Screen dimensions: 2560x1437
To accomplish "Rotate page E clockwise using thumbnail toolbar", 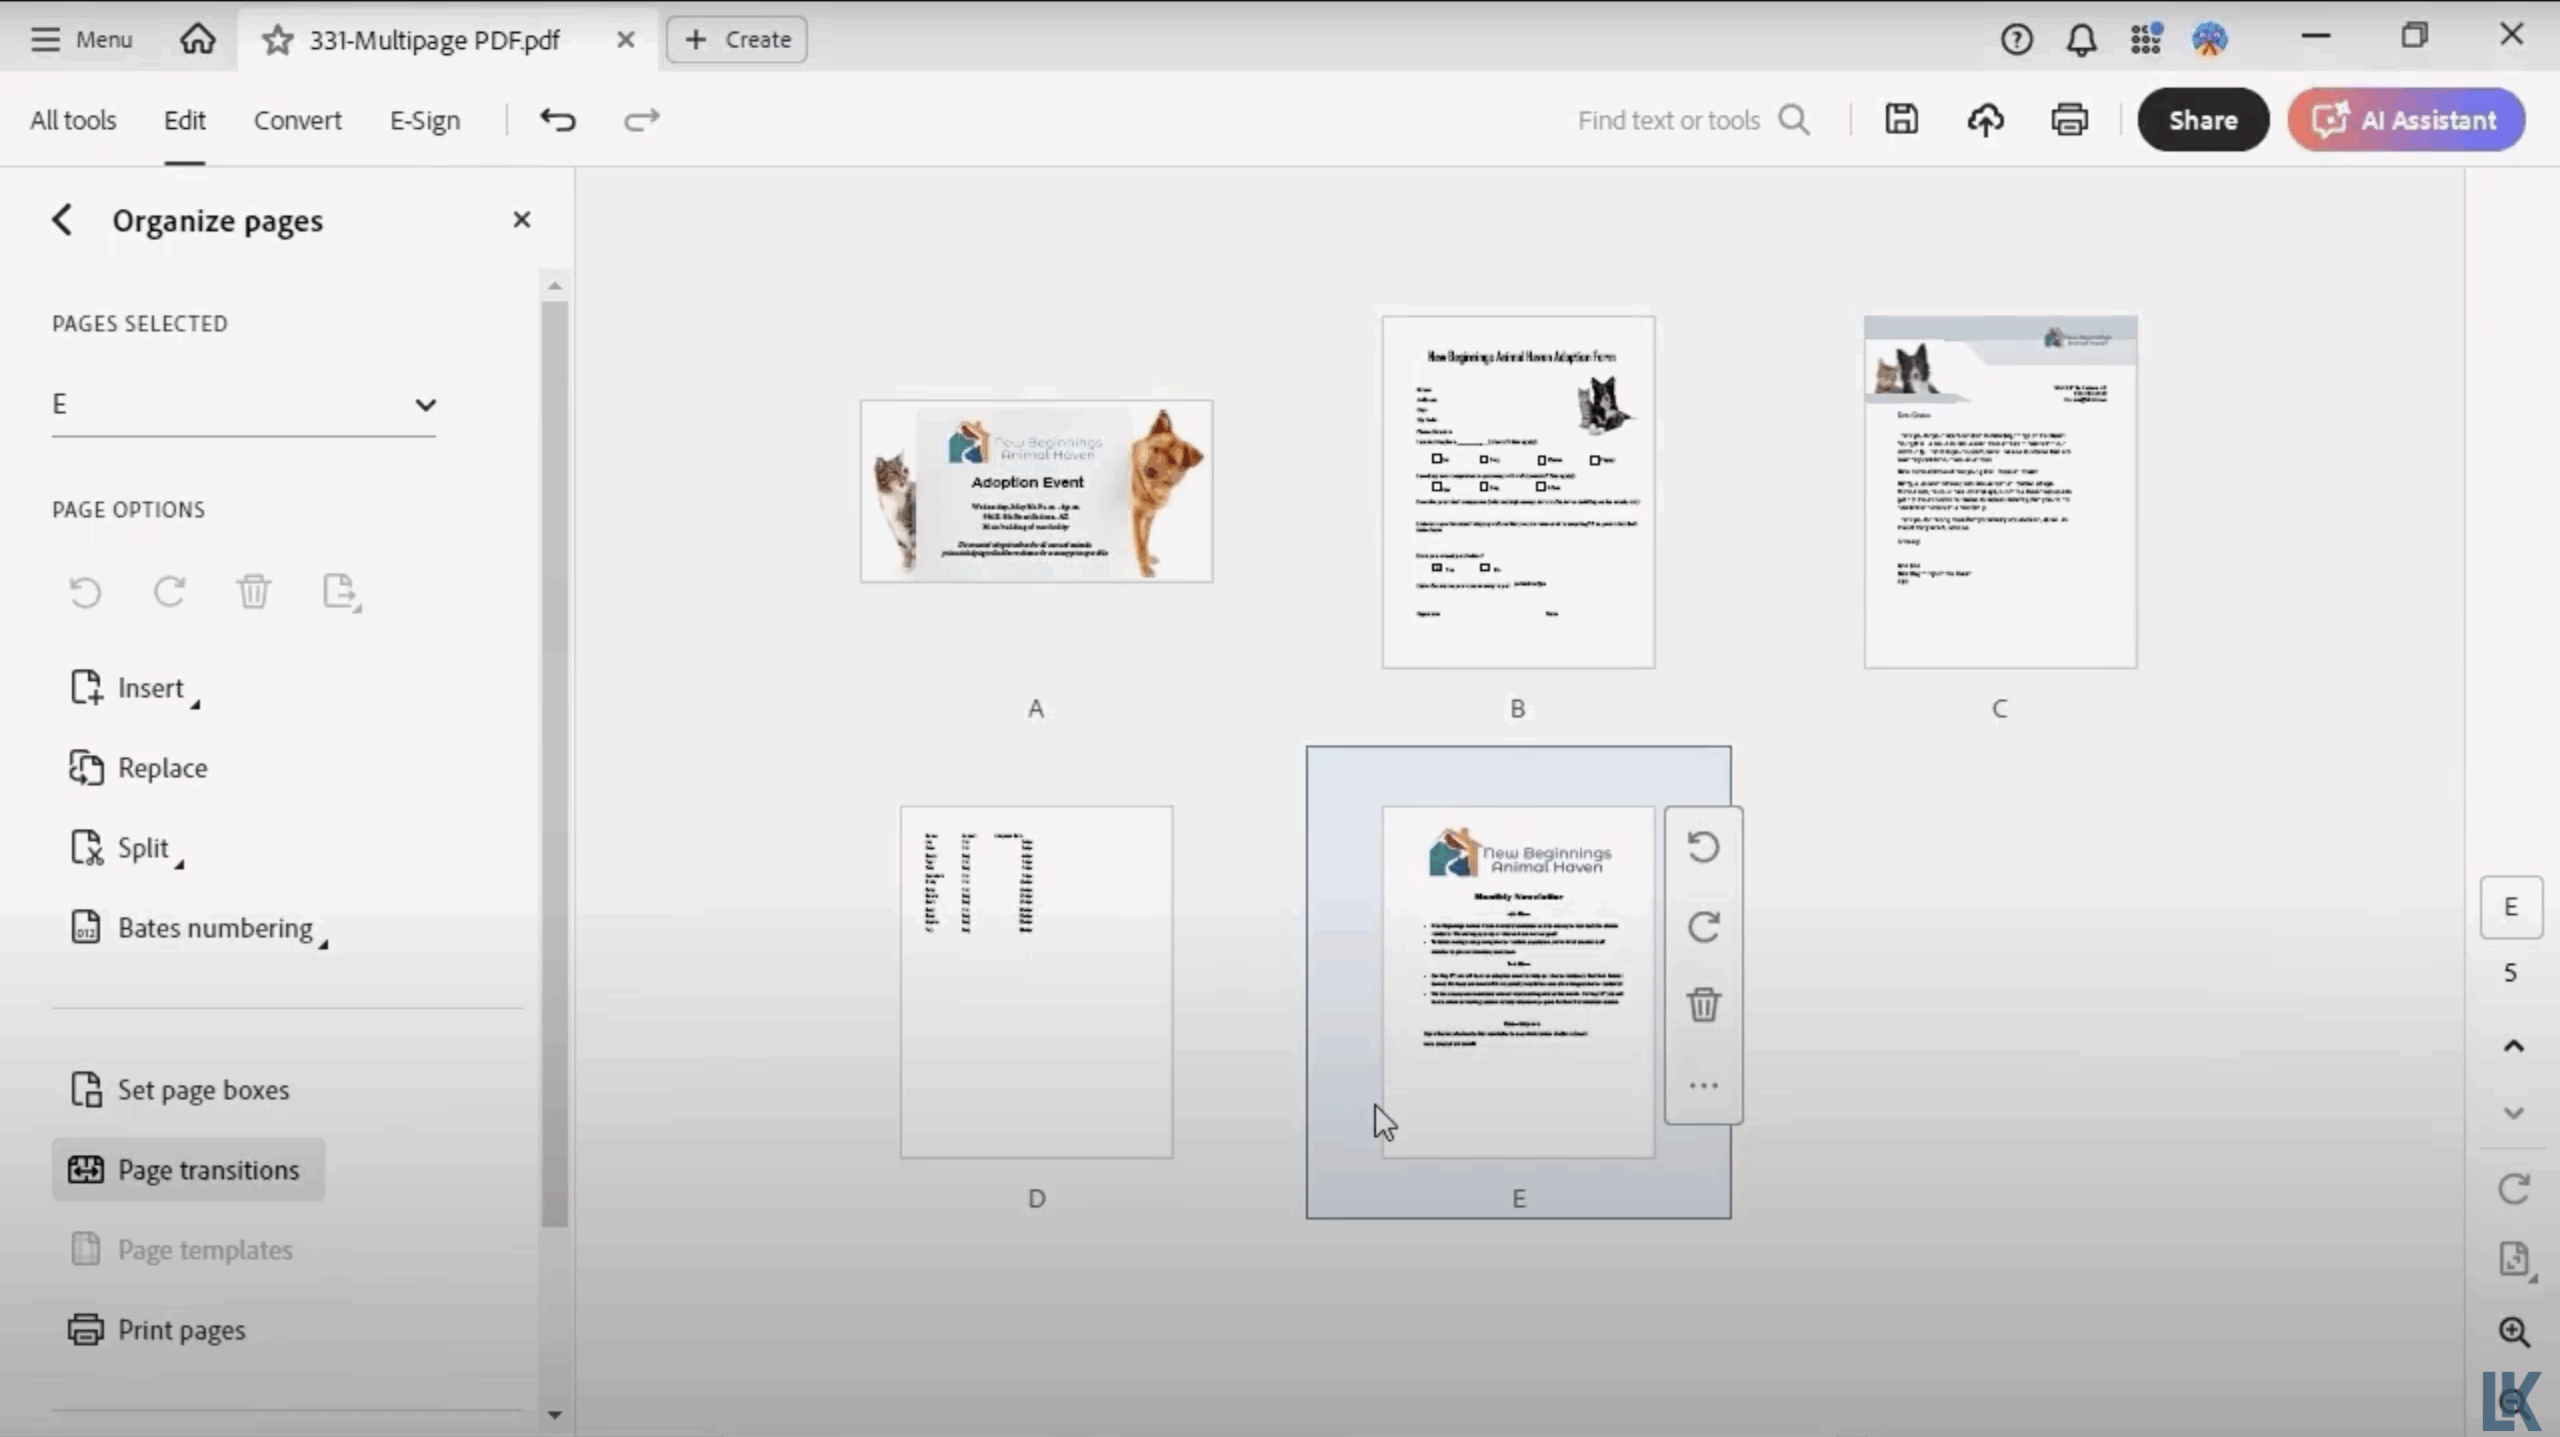I will click(1703, 927).
